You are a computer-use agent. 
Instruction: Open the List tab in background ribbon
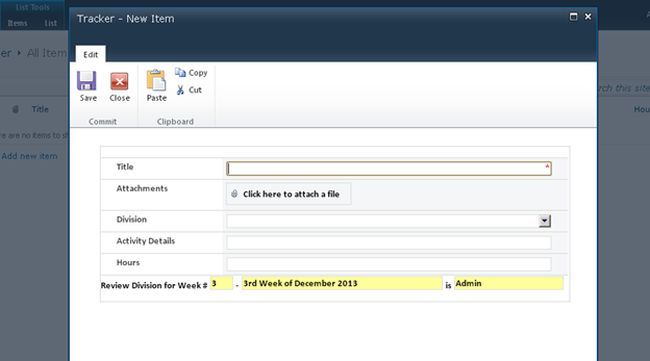51,23
